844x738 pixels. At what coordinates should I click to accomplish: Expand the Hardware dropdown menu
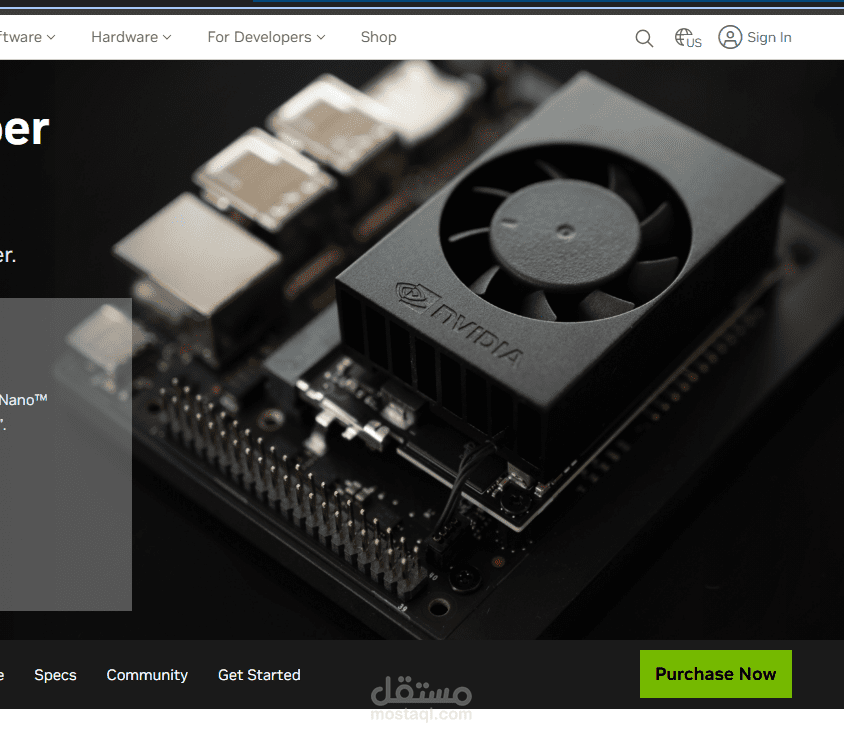tap(131, 37)
